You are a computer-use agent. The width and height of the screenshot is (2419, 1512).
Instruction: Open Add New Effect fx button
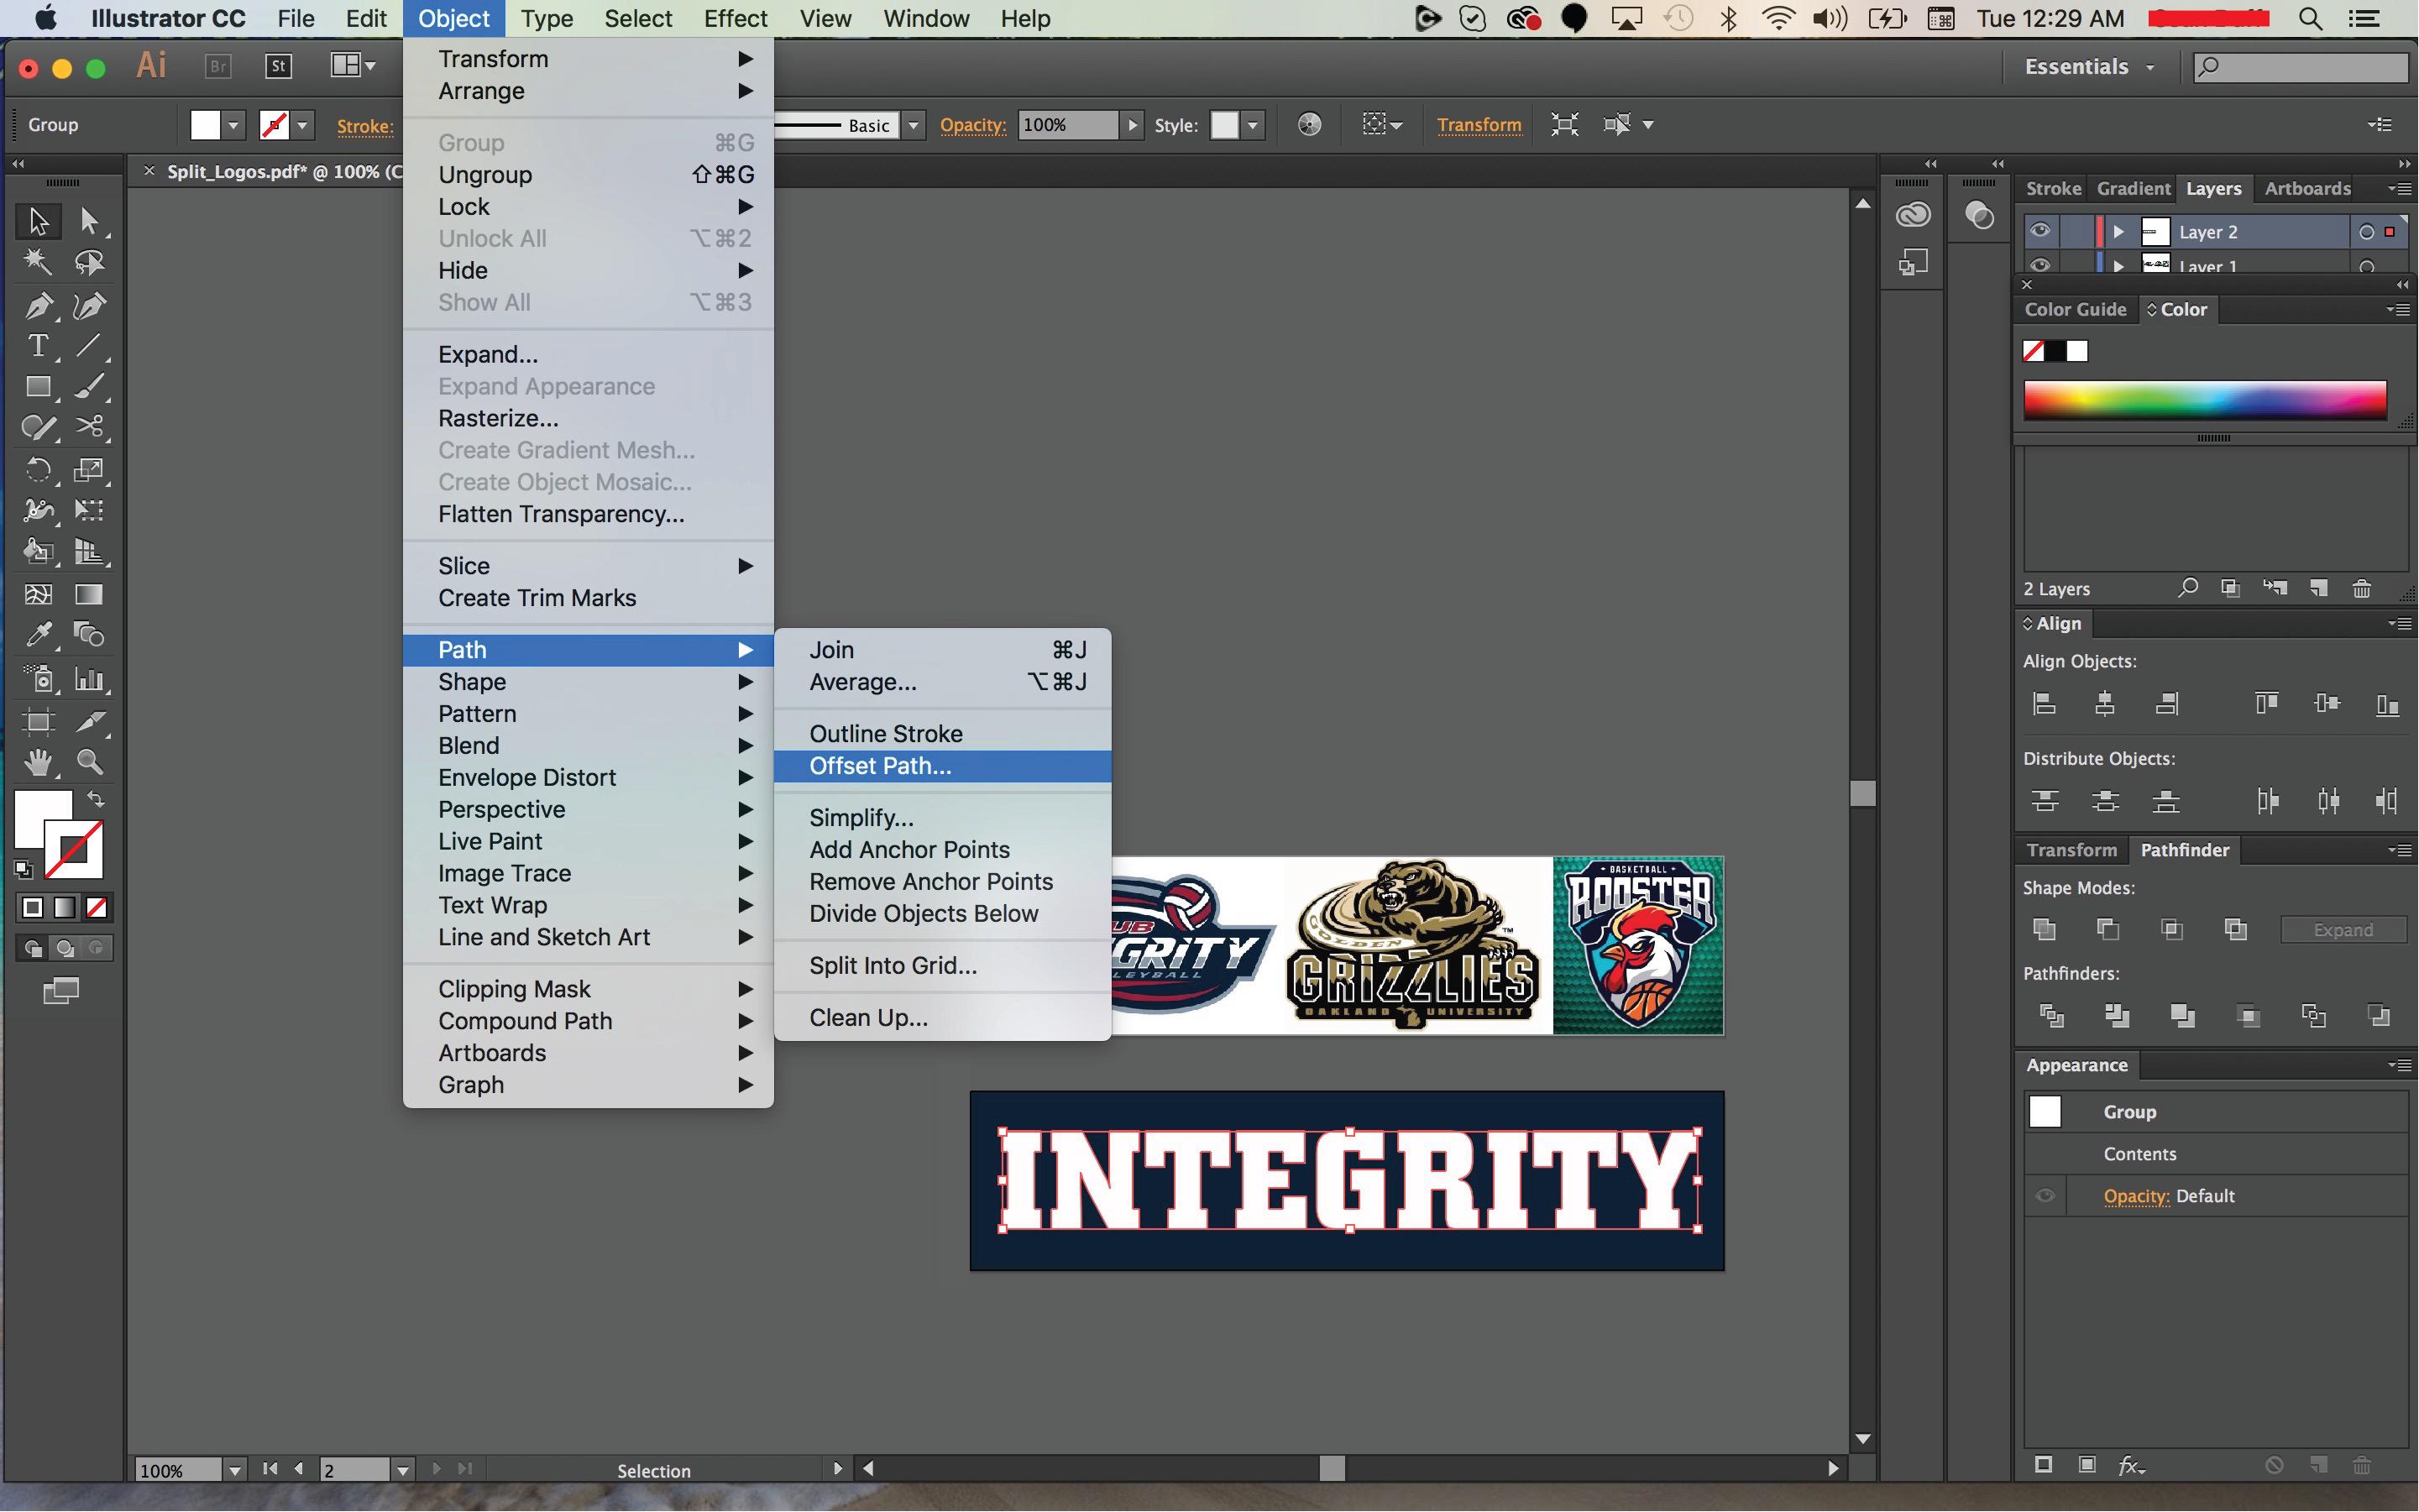2130,1465
